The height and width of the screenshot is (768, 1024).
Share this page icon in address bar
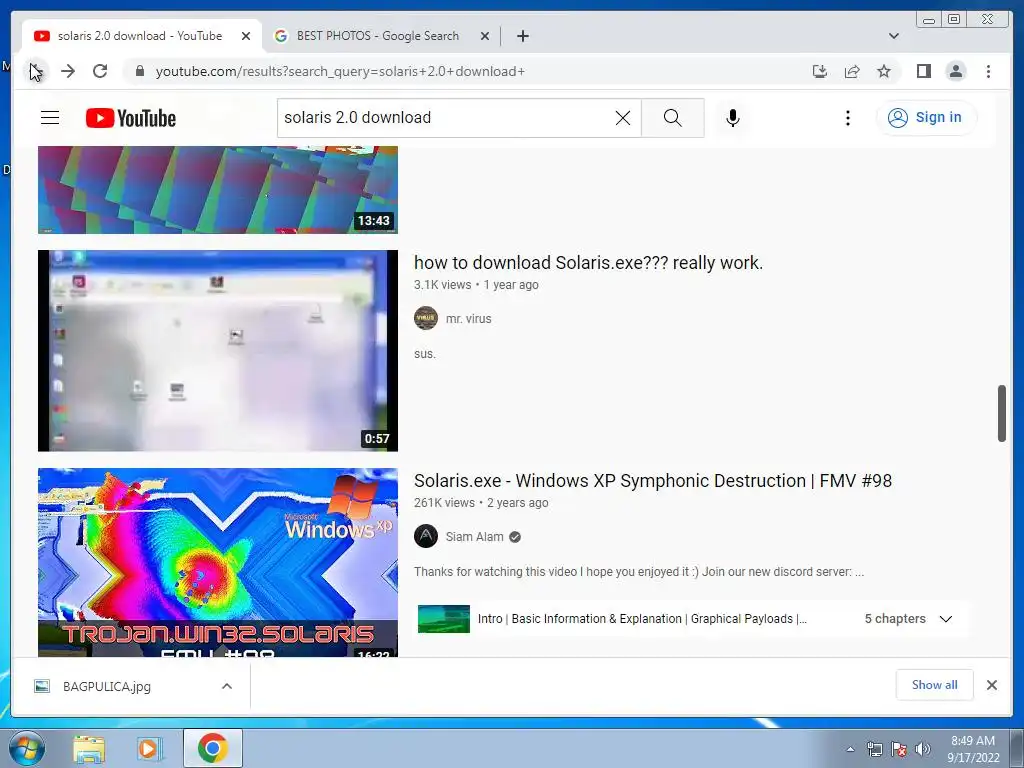(x=852, y=71)
